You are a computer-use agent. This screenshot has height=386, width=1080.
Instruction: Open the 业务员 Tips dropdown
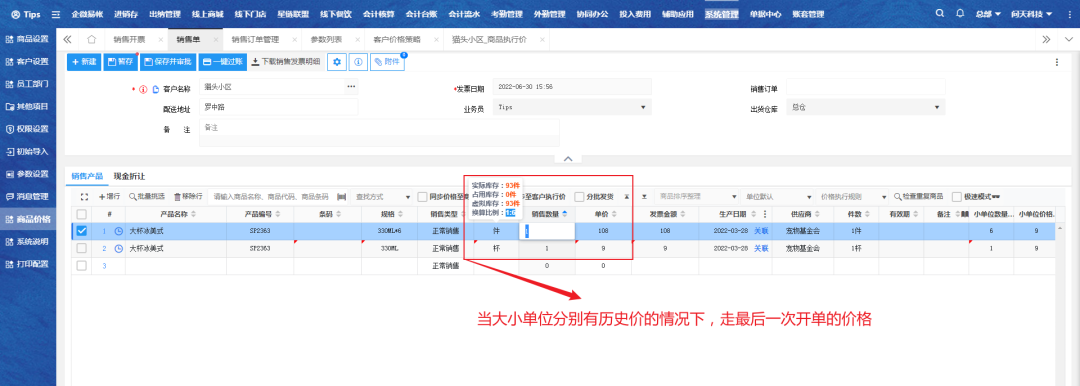click(571, 108)
